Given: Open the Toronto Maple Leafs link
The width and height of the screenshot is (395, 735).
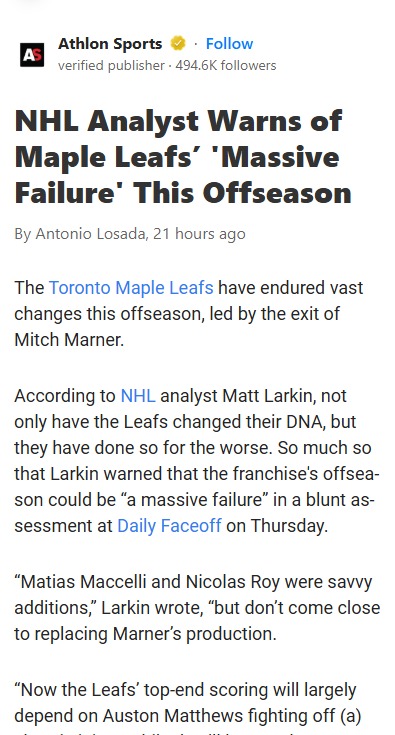Looking at the screenshot, I should pyautogui.click(x=131, y=288).
